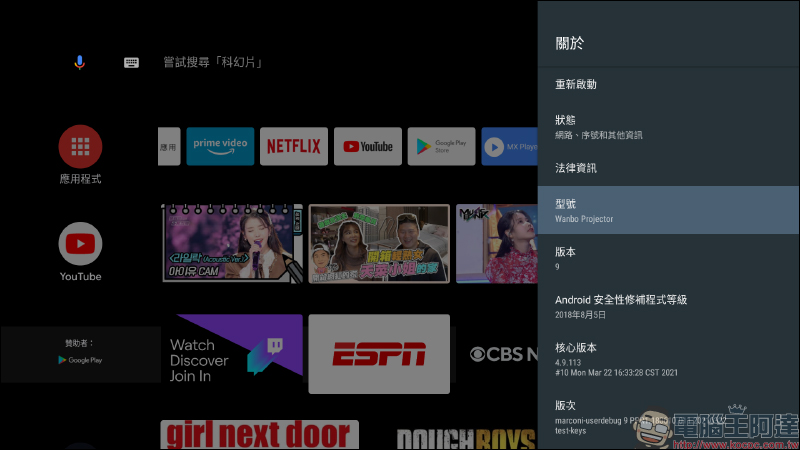The height and width of the screenshot is (450, 800).
Task: Launch the MX Player app tile
Action: (x=510, y=146)
